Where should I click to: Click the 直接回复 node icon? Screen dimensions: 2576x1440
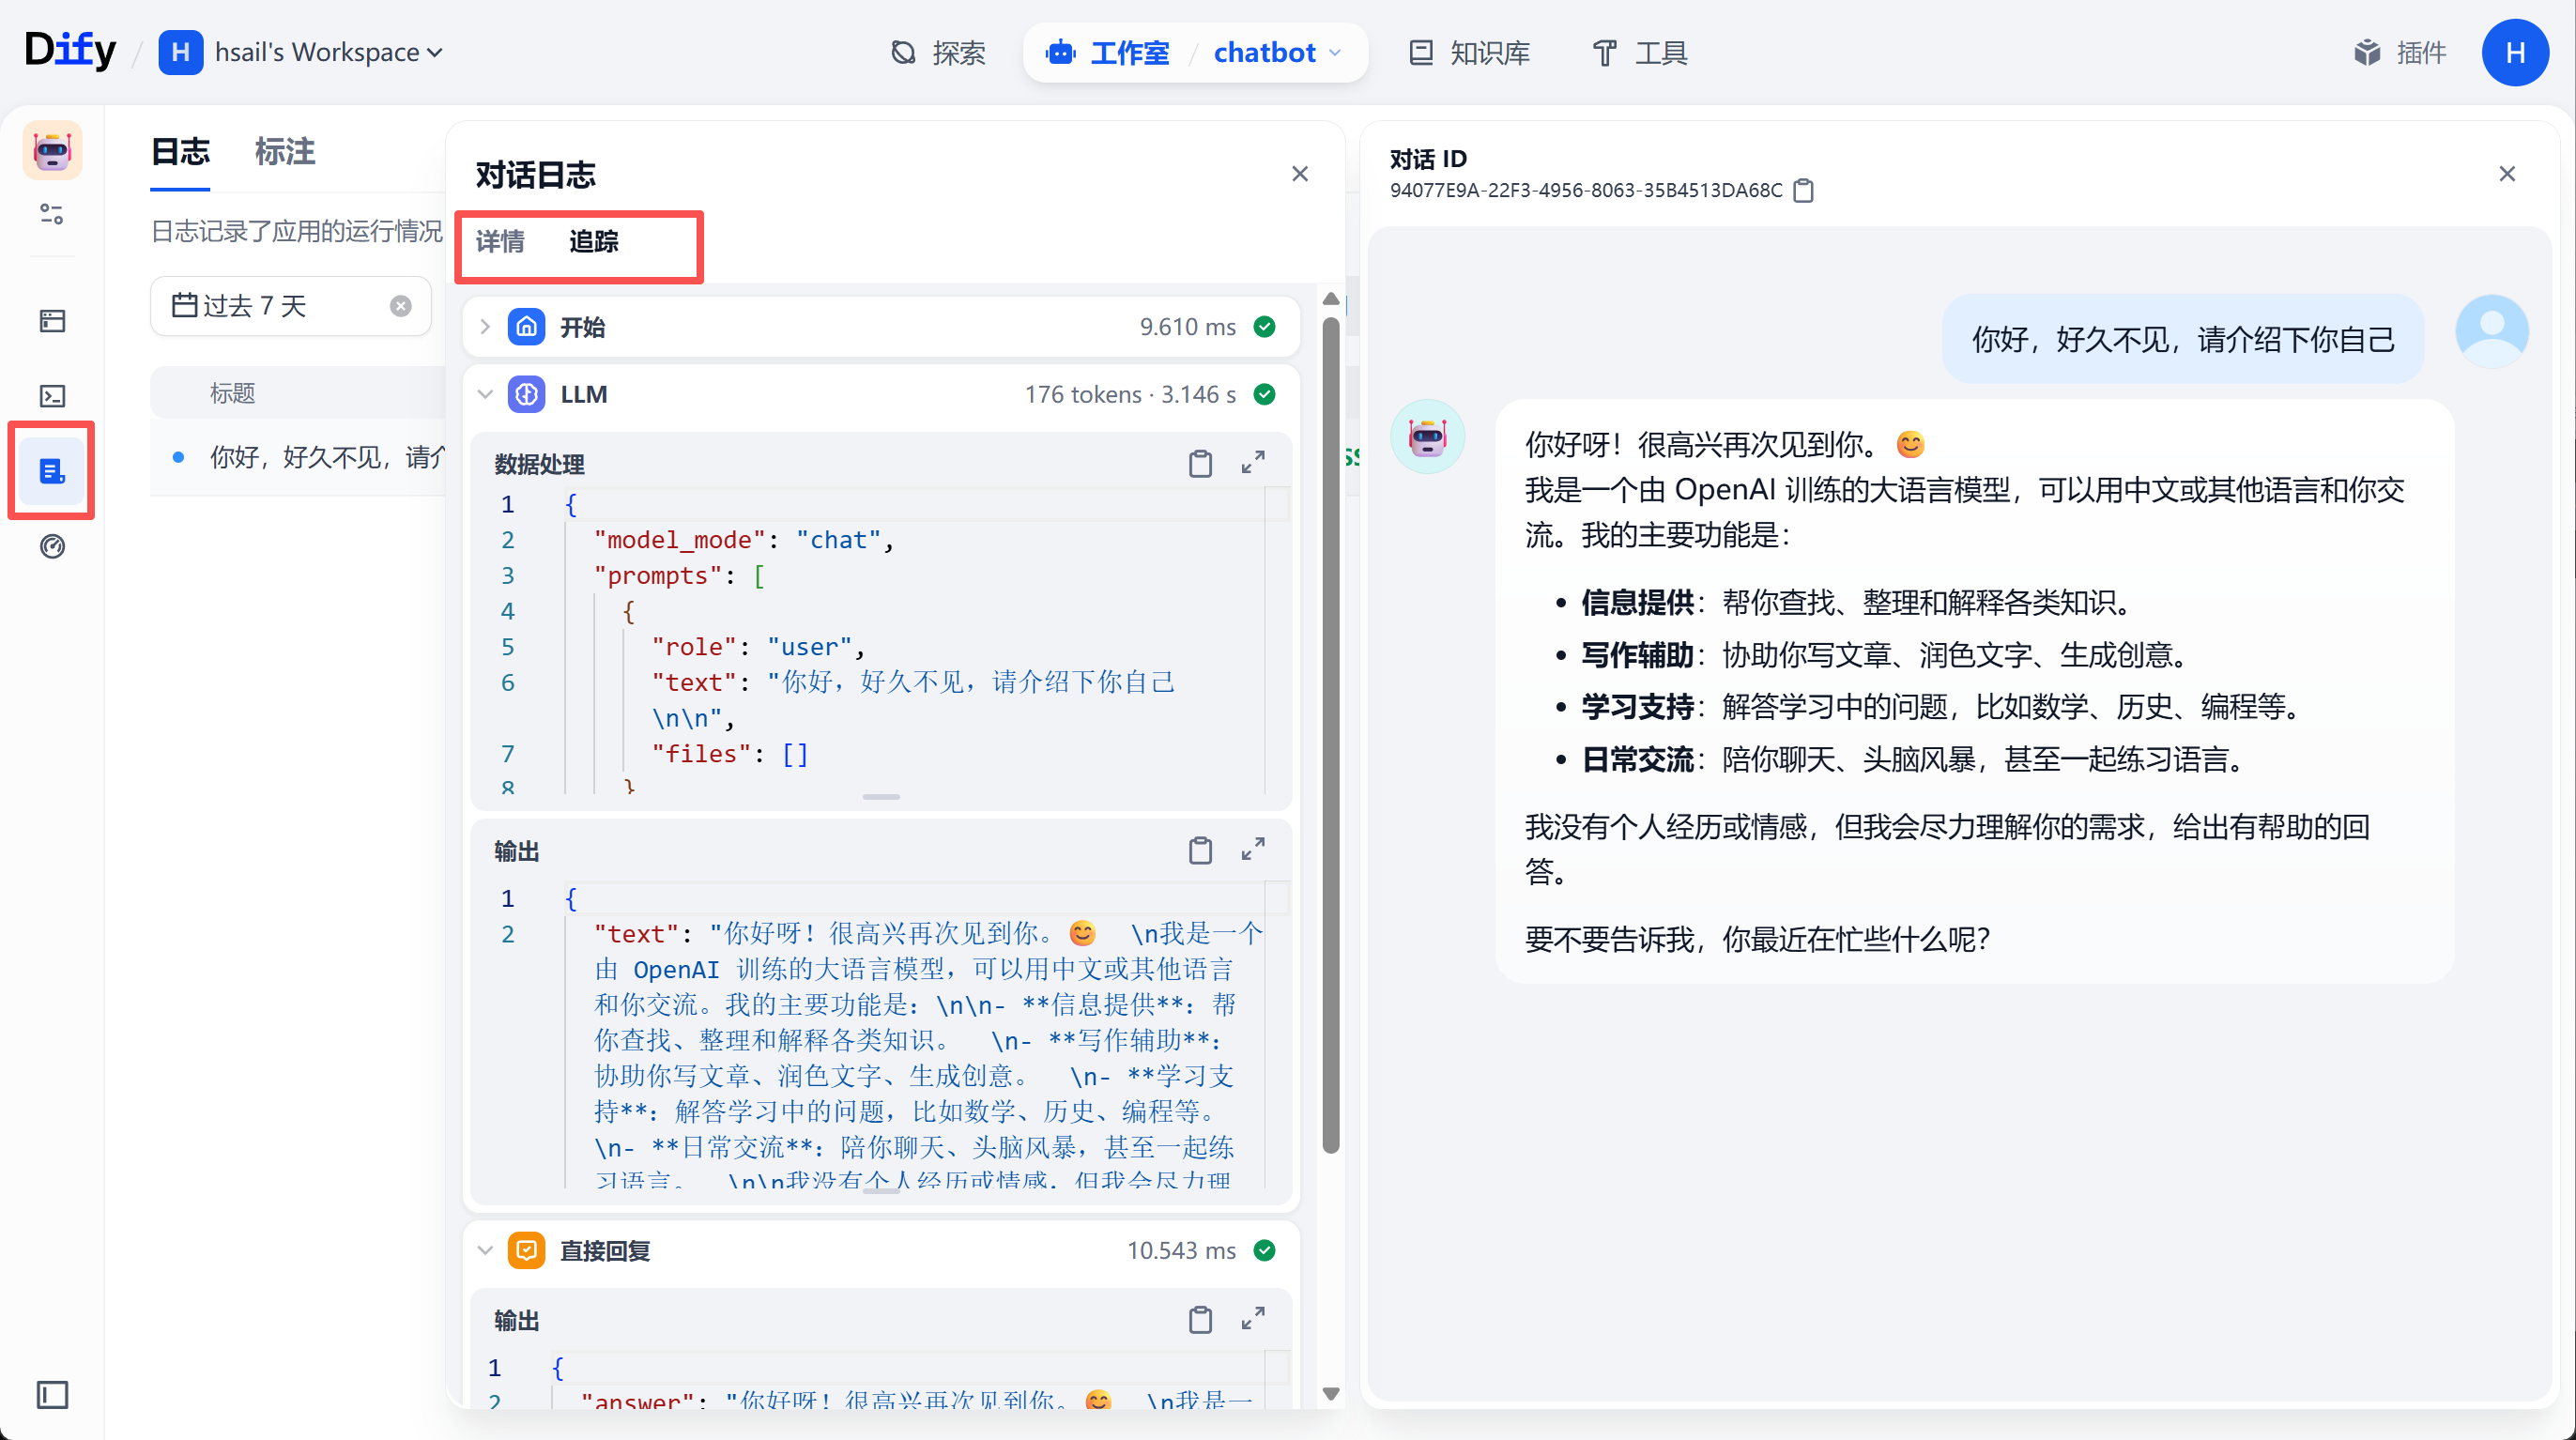[x=527, y=1250]
